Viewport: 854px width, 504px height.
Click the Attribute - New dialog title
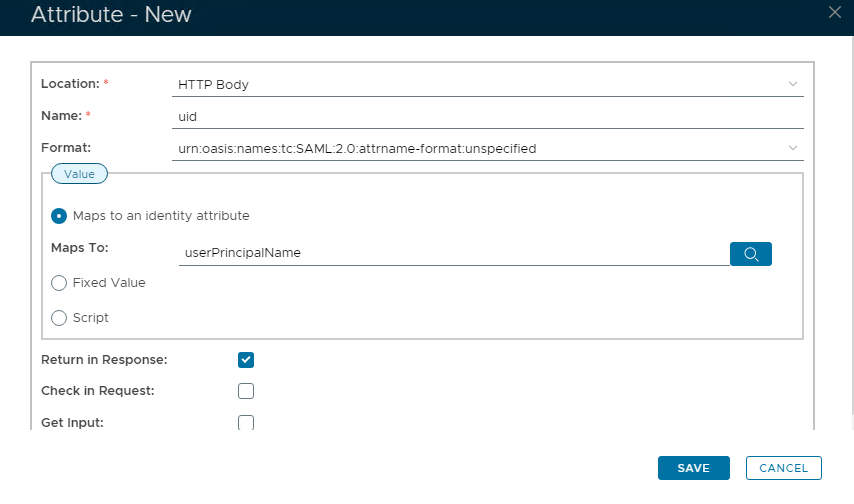(x=111, y=15)
